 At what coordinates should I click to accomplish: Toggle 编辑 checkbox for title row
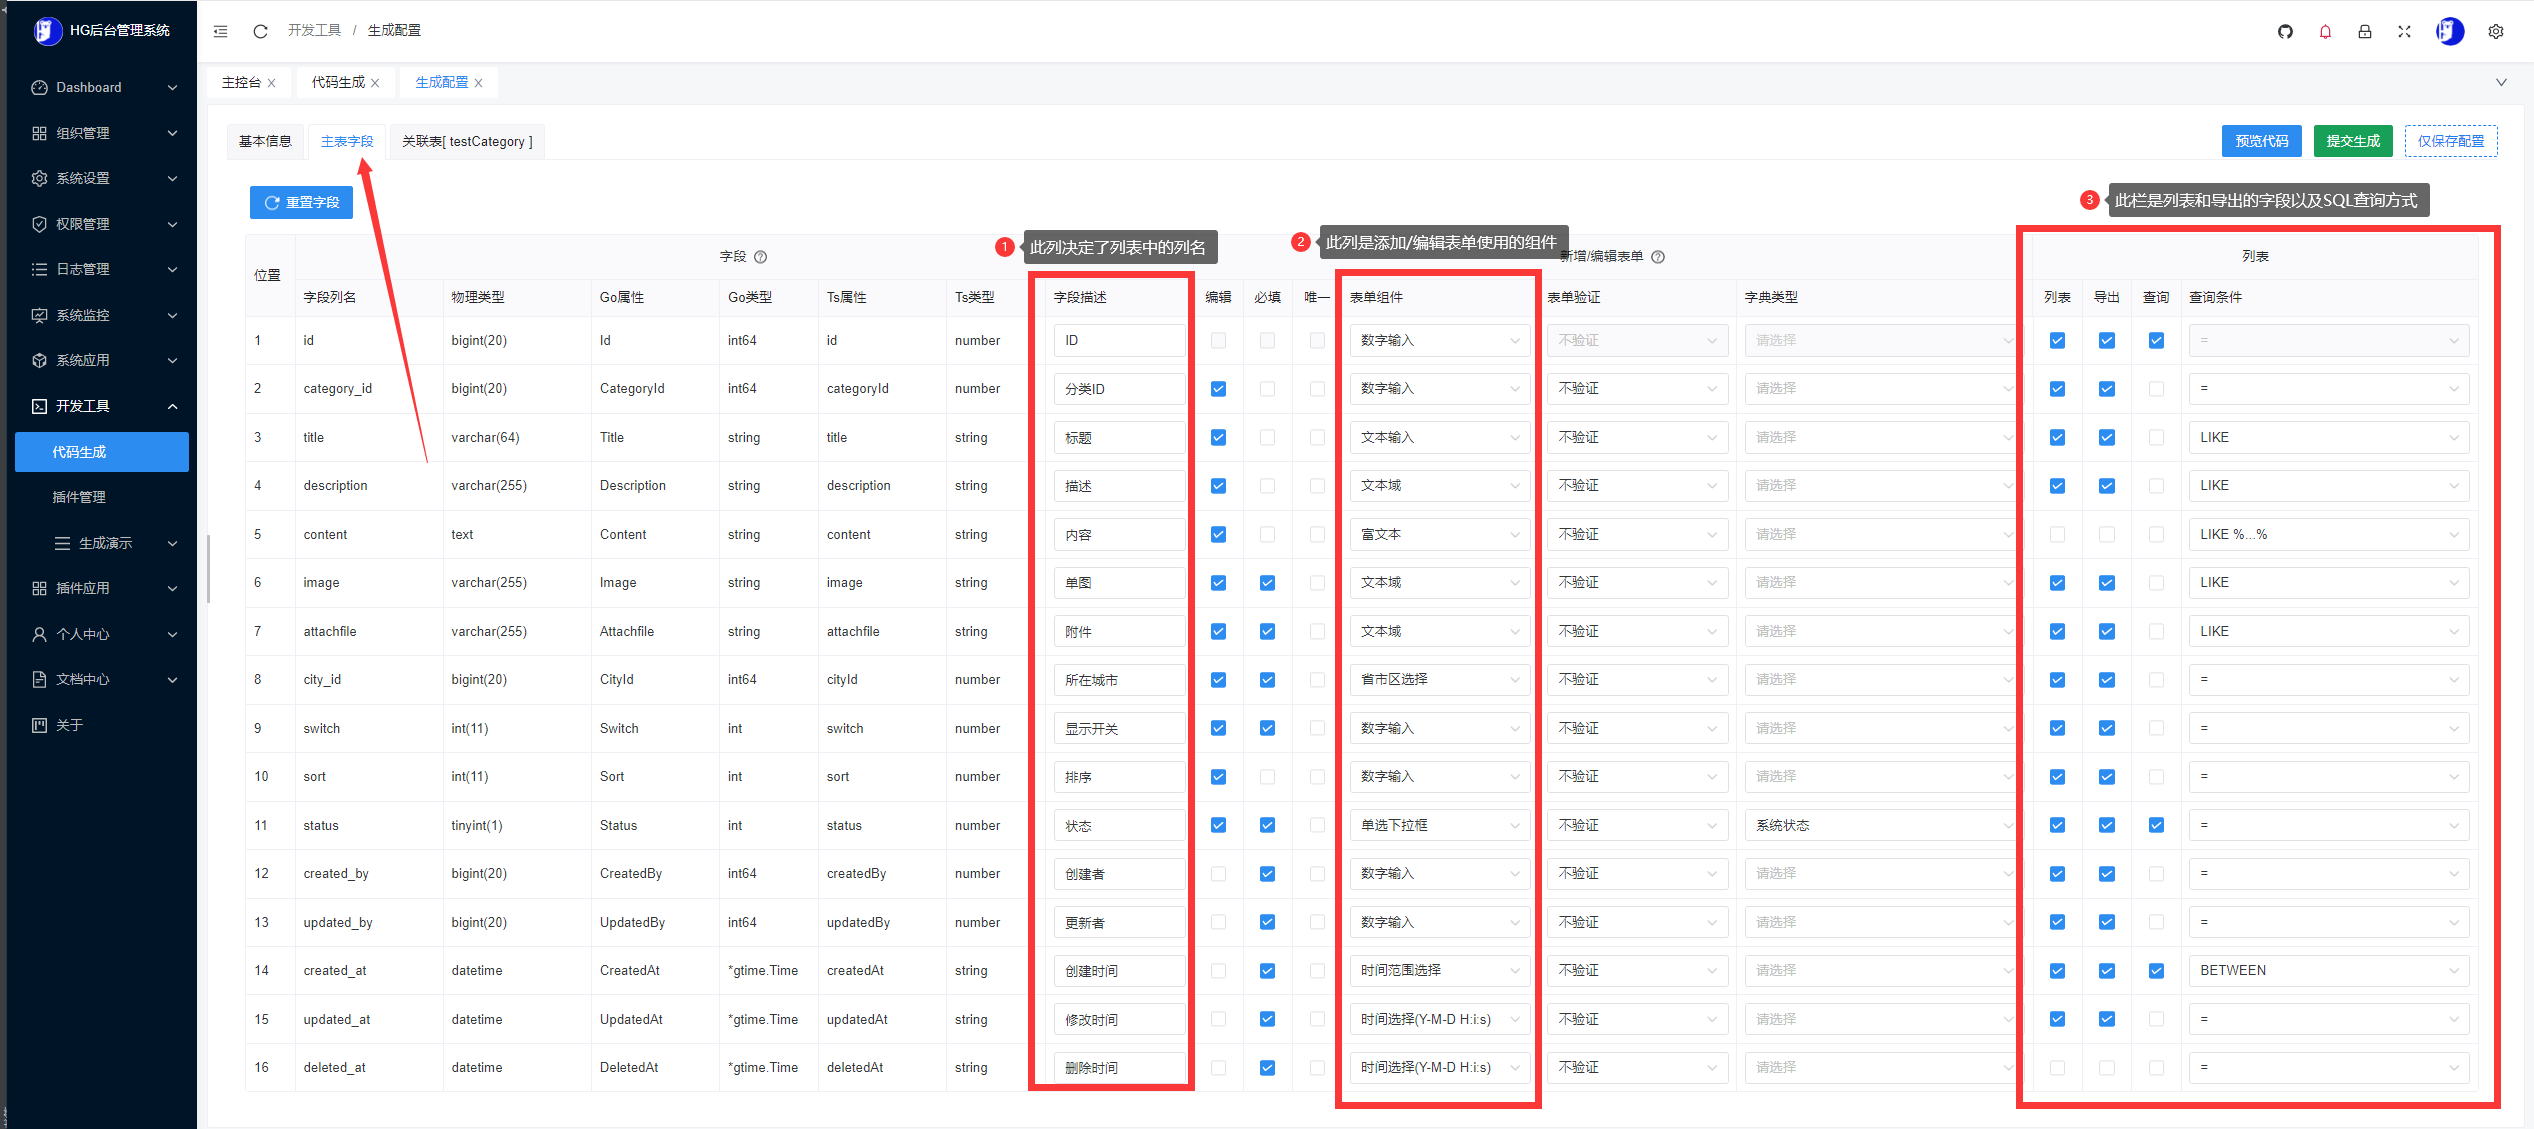coord(1218,437)
